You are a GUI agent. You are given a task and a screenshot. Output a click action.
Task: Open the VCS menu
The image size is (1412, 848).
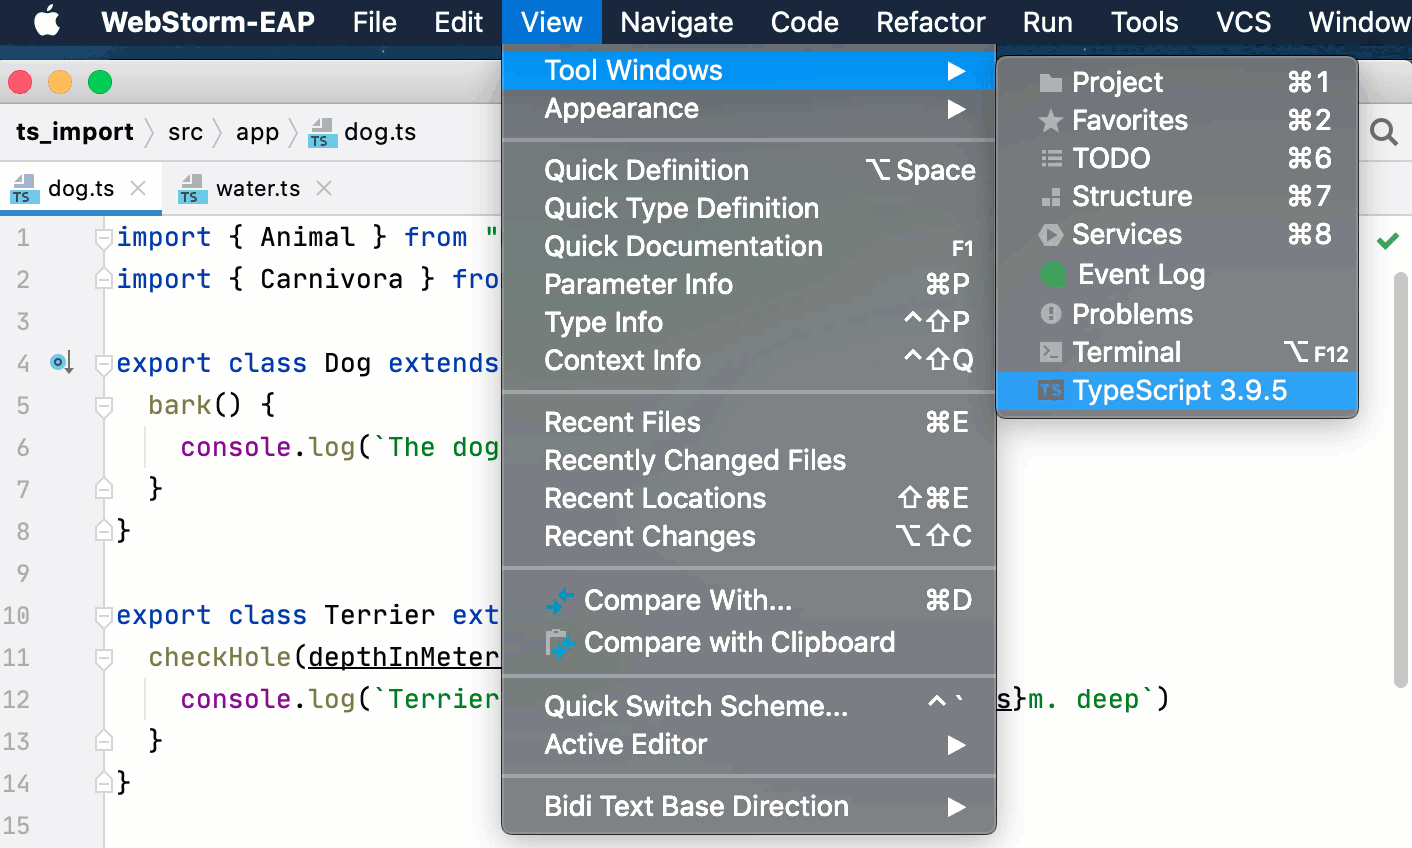(x=1244, y=22)
